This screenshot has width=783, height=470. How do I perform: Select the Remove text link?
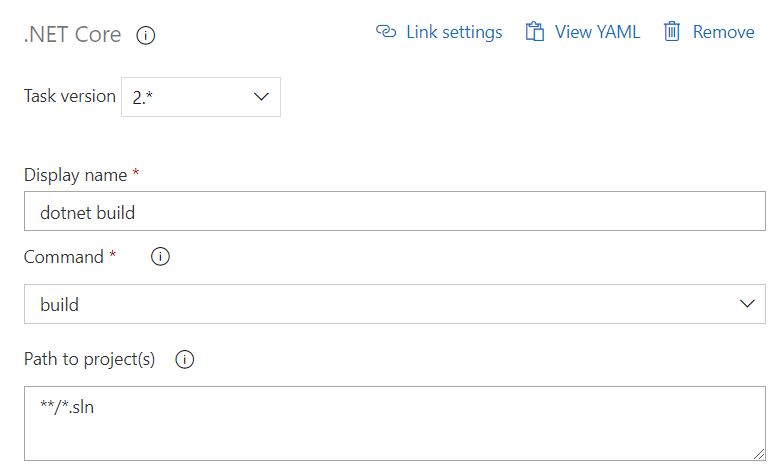[x=723, y=32]
